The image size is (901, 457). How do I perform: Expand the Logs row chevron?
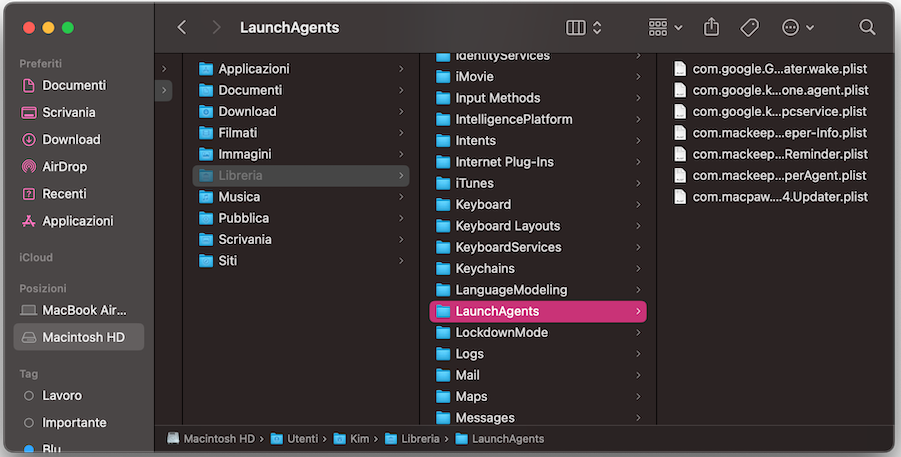pos(638,354)
